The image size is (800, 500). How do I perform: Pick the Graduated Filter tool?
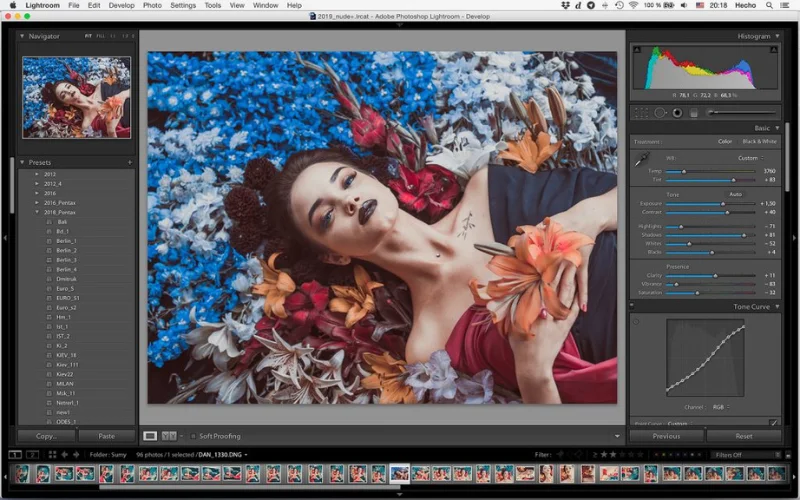(694, 112)
